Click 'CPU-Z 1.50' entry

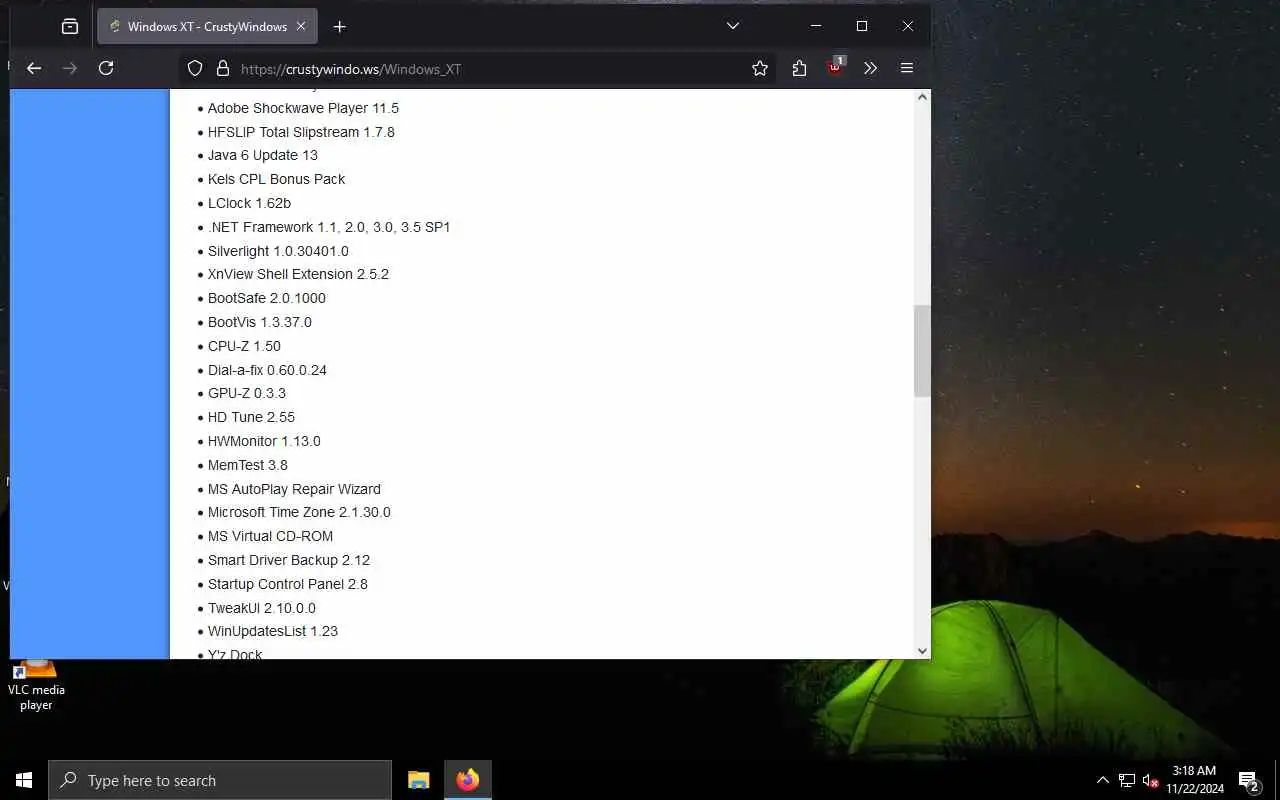pos(244,346)
